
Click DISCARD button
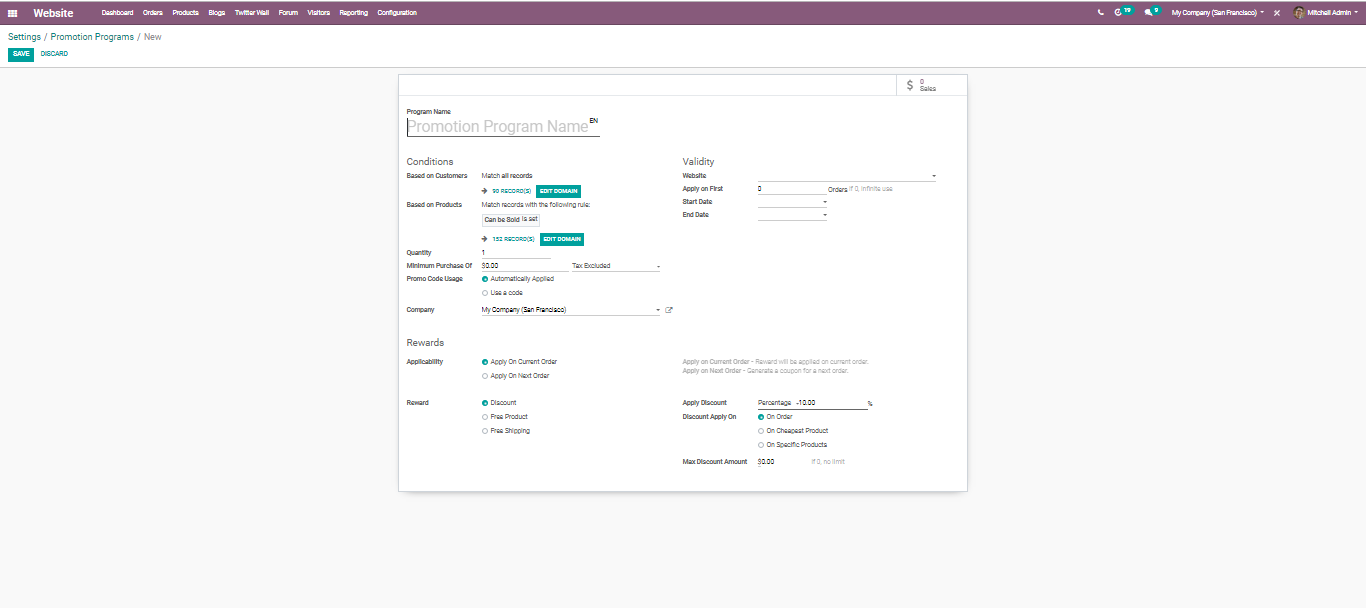click(x=54, y=54)
